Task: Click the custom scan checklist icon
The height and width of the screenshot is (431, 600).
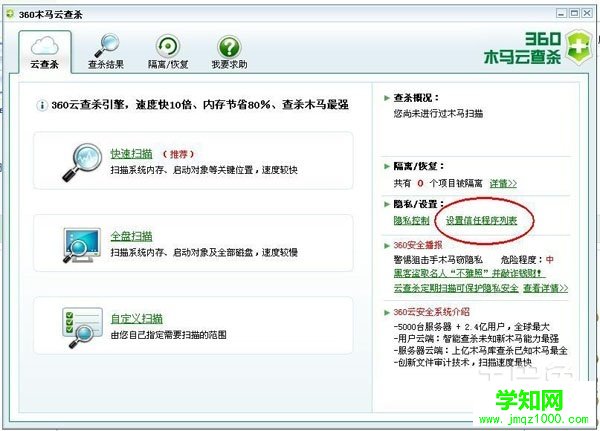Action: point(82,327)
